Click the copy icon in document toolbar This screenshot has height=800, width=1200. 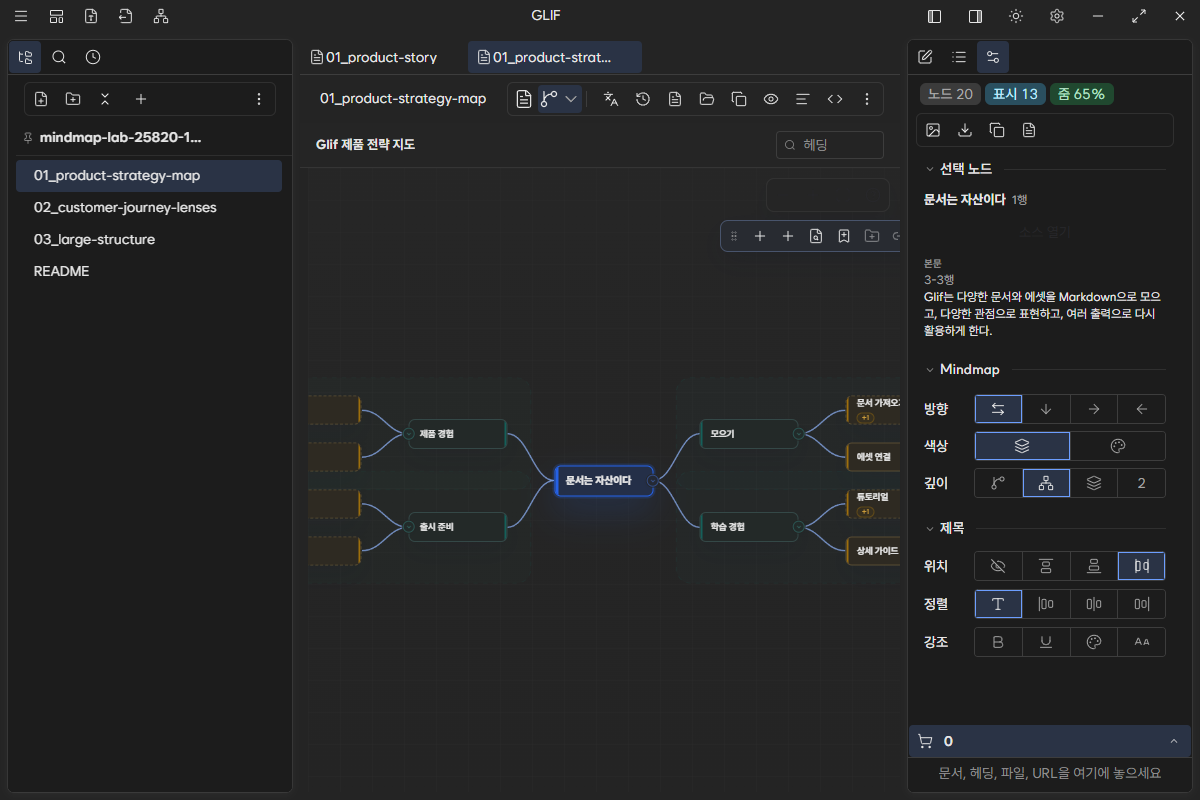coord(739,99)
